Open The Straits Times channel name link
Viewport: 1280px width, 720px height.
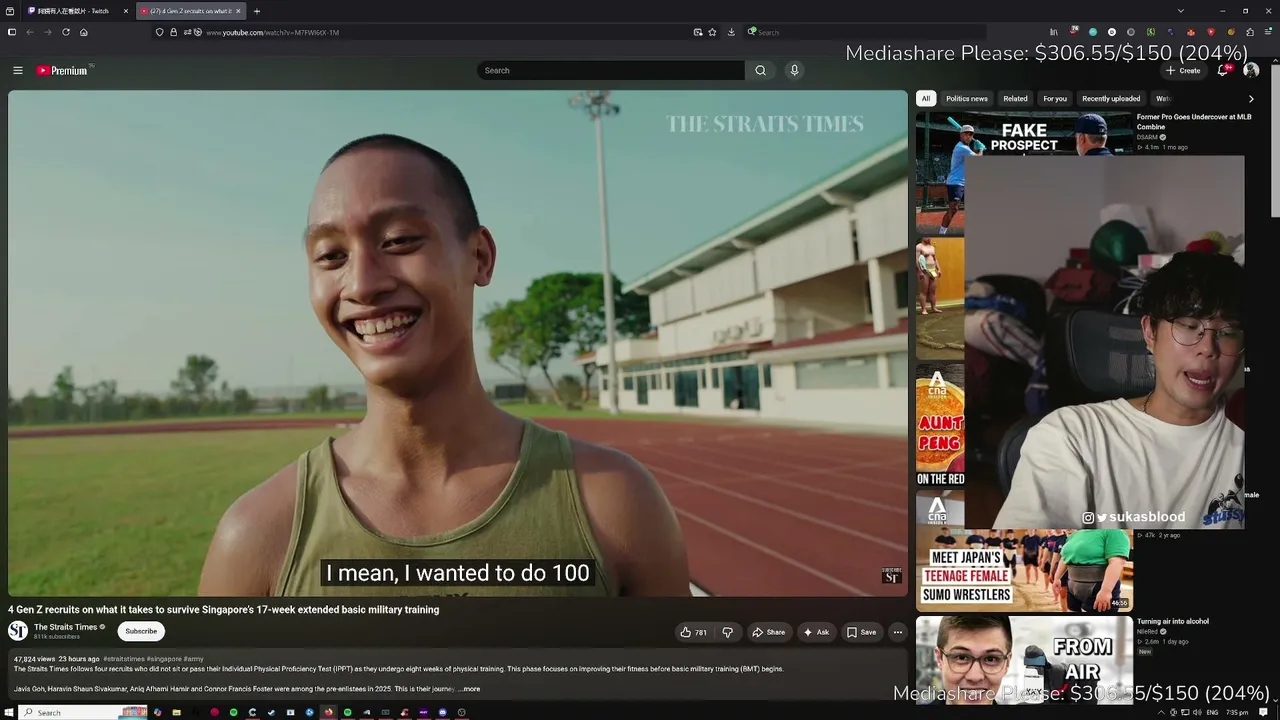66,627
